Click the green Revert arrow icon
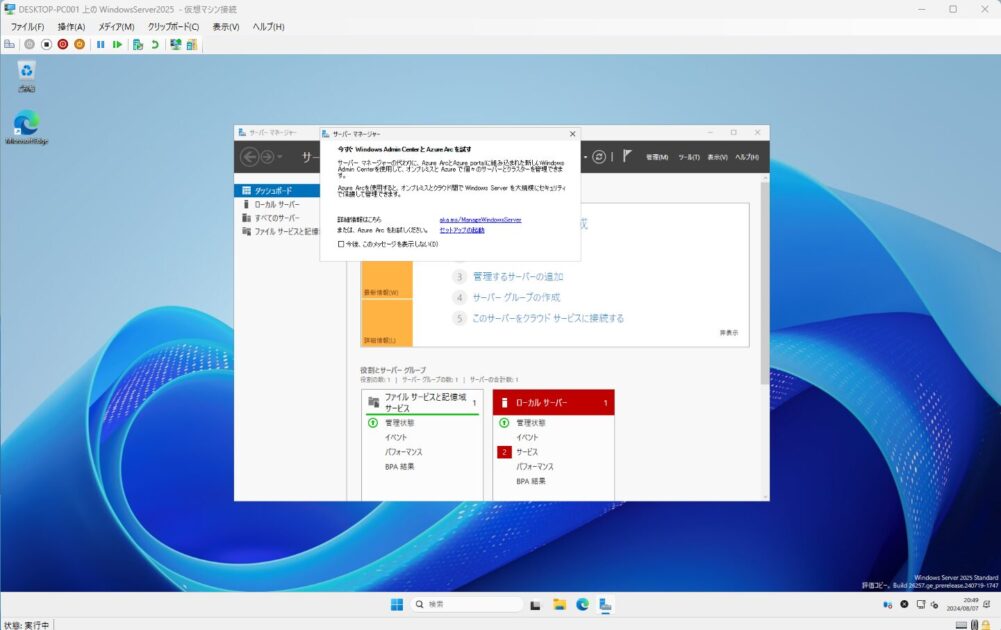The height and width of the screenshot is (630, 1001). point(154,44)
